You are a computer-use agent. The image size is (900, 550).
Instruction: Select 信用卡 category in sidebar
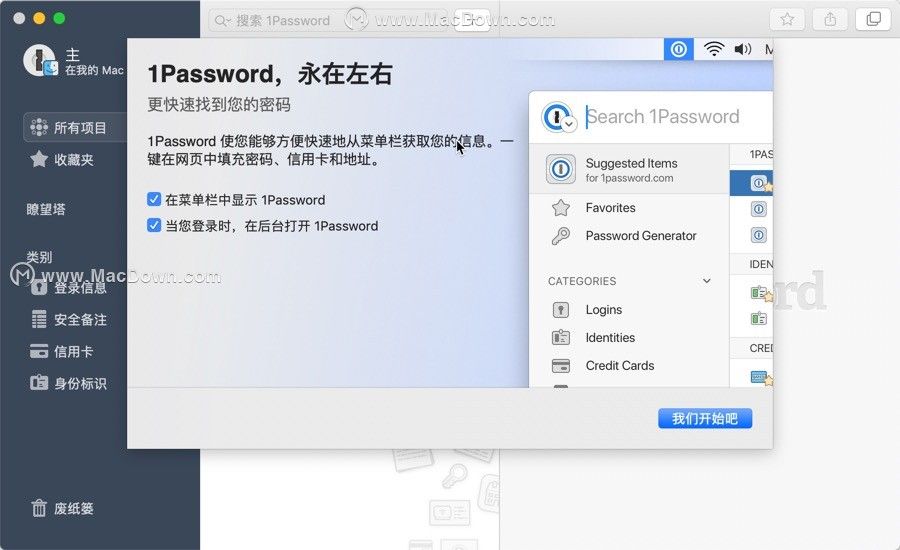click(x=62, y=351)
